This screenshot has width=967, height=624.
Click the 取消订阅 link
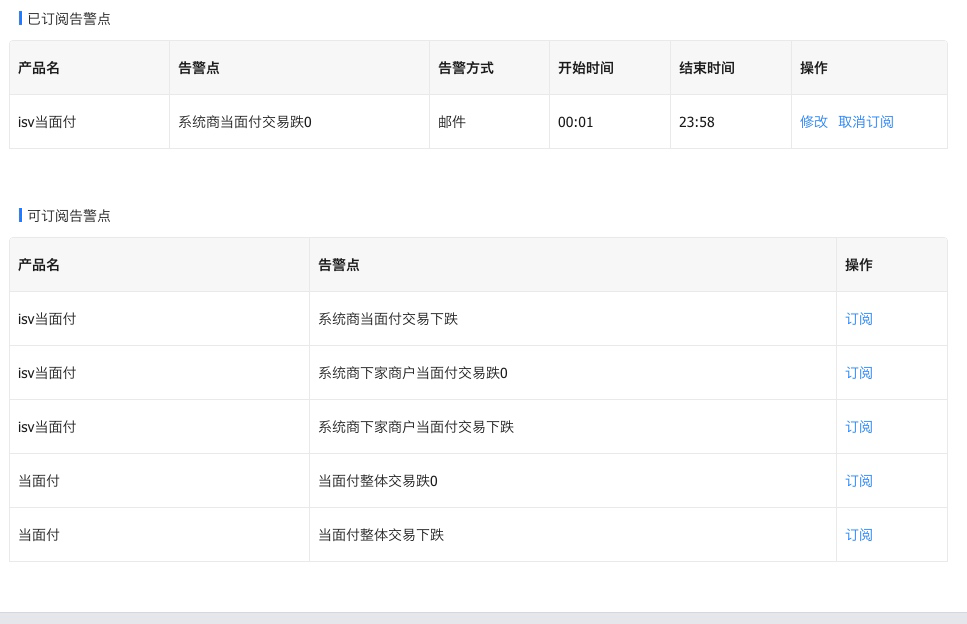[x=865, y=122]
